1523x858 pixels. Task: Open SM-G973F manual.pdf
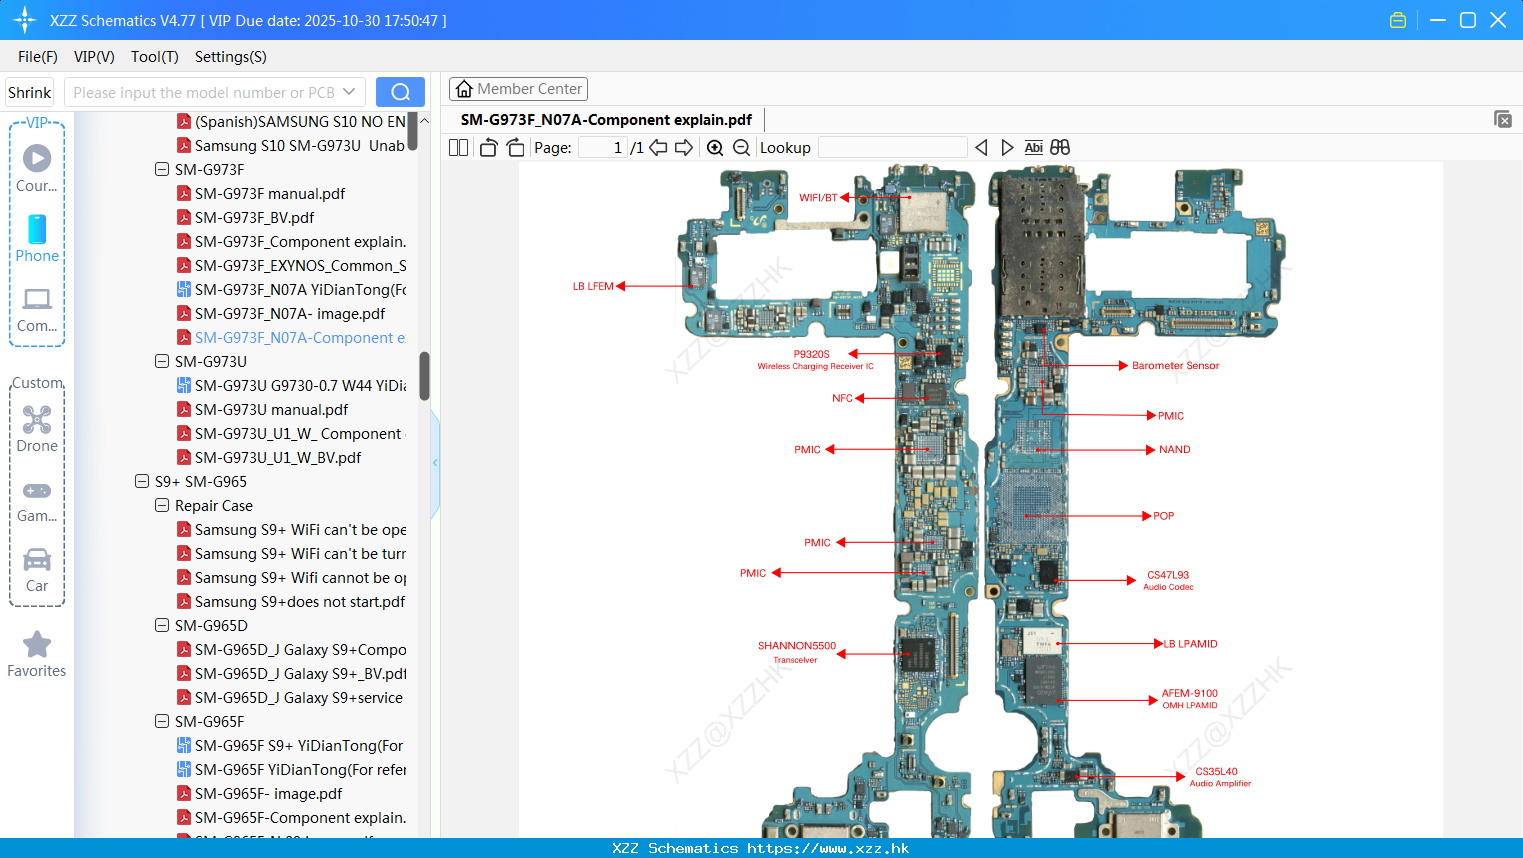(x=270, y=193)
